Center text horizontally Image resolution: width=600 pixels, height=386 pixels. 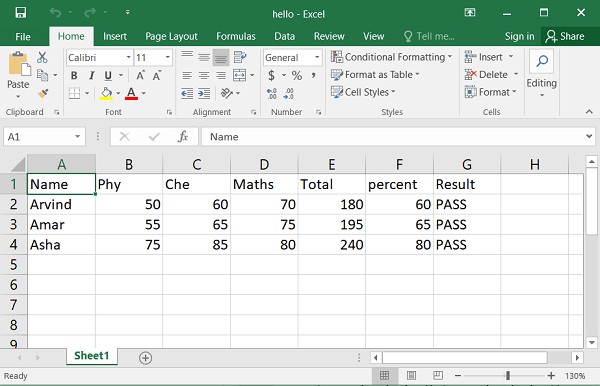(204, 75)
